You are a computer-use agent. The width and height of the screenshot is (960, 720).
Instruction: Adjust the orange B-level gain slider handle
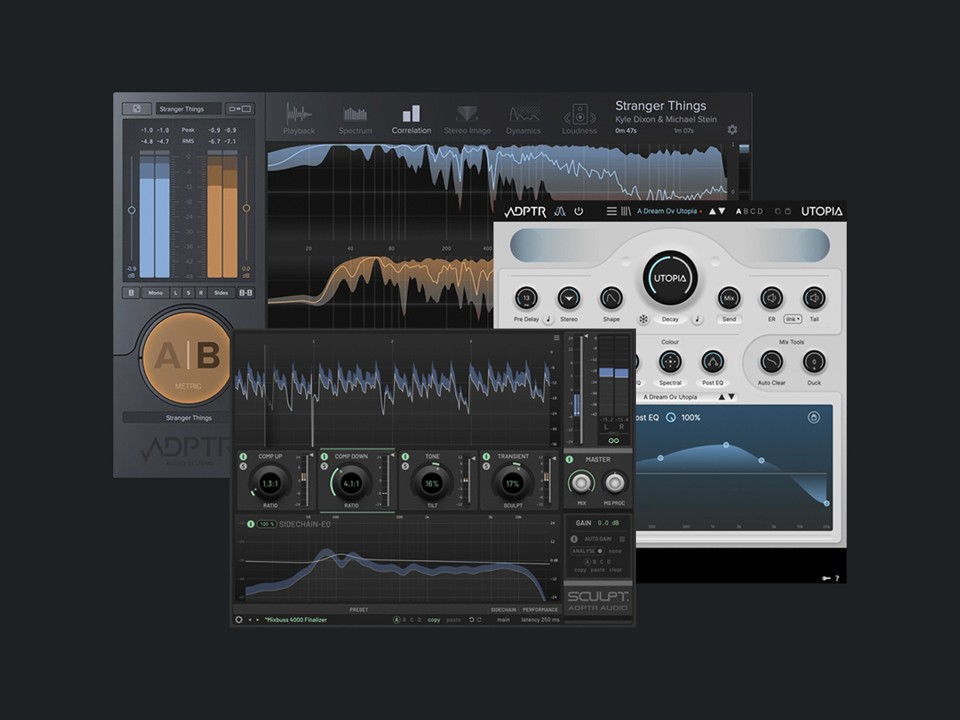click(246, 208)
